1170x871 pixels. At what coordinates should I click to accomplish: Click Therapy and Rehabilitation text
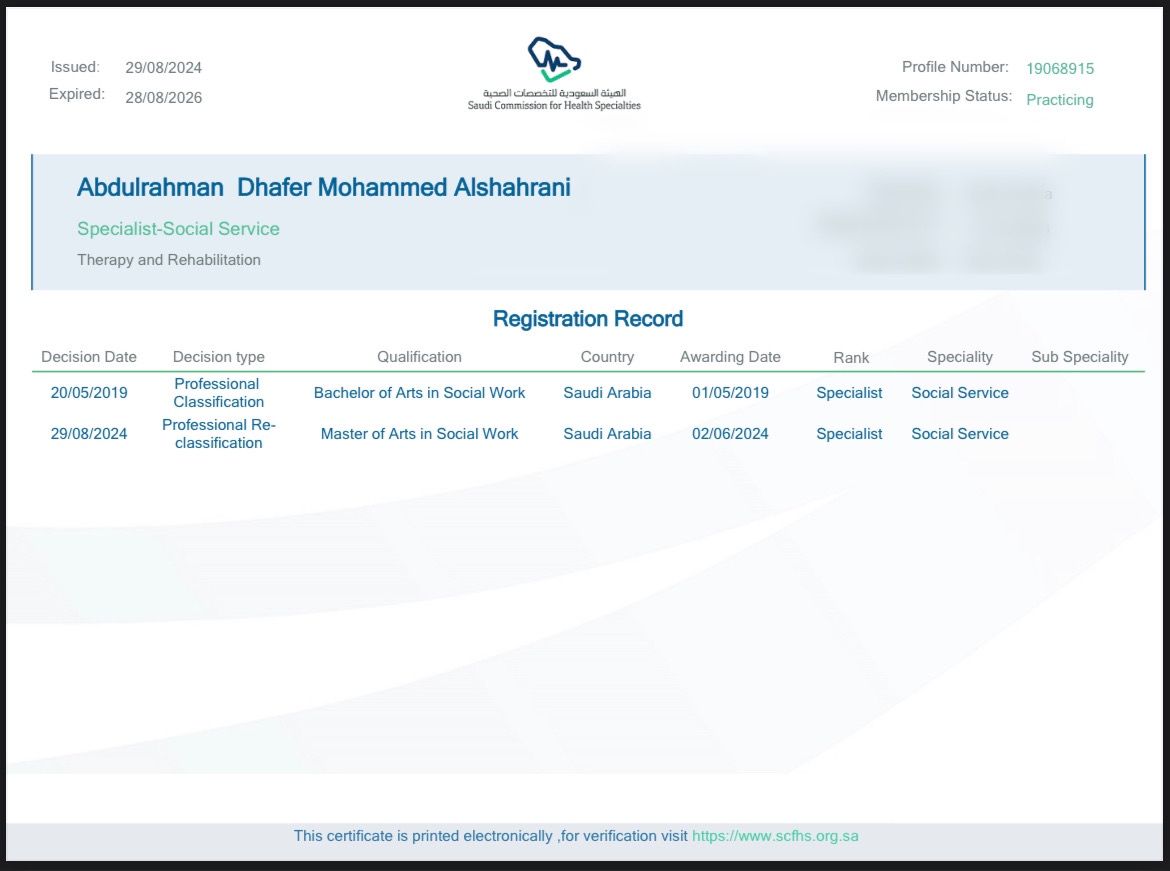(169, 260)
